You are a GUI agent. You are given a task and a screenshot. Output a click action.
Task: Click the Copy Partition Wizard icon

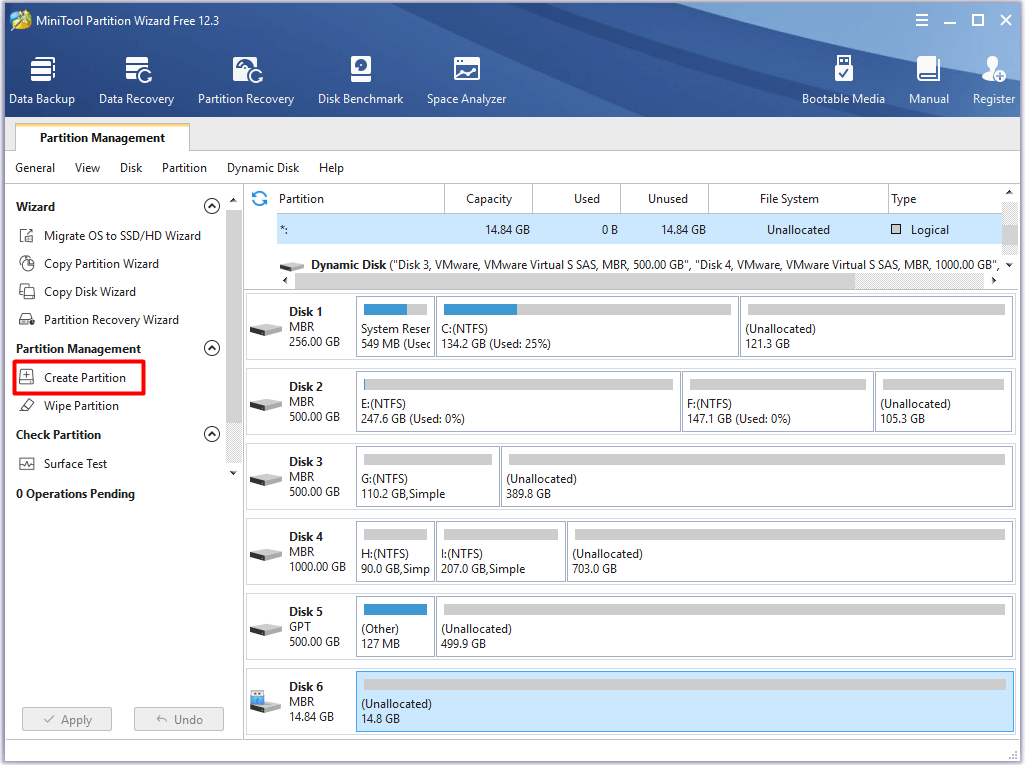(26, 264)
